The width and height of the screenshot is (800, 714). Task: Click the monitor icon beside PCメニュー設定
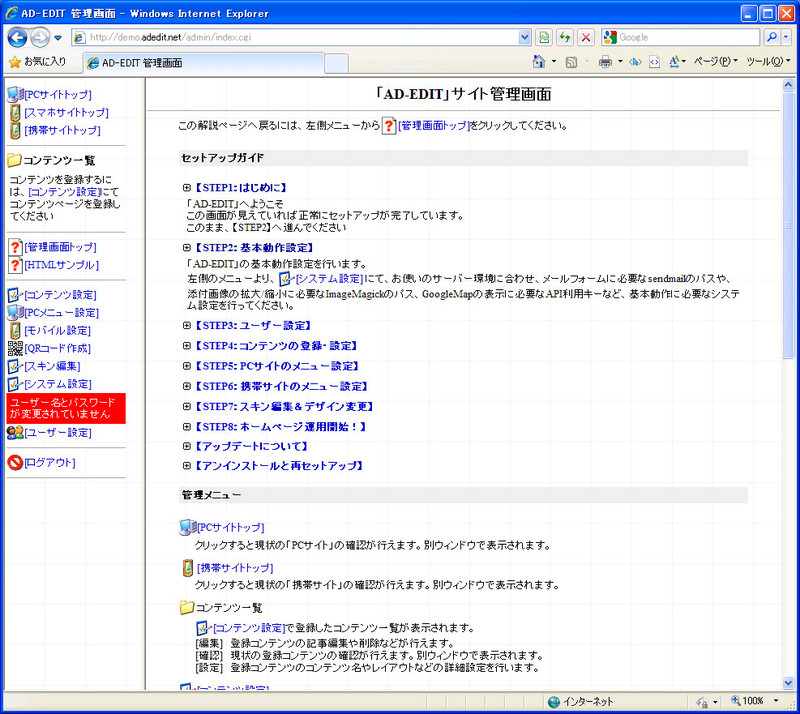tap(15, 312)
